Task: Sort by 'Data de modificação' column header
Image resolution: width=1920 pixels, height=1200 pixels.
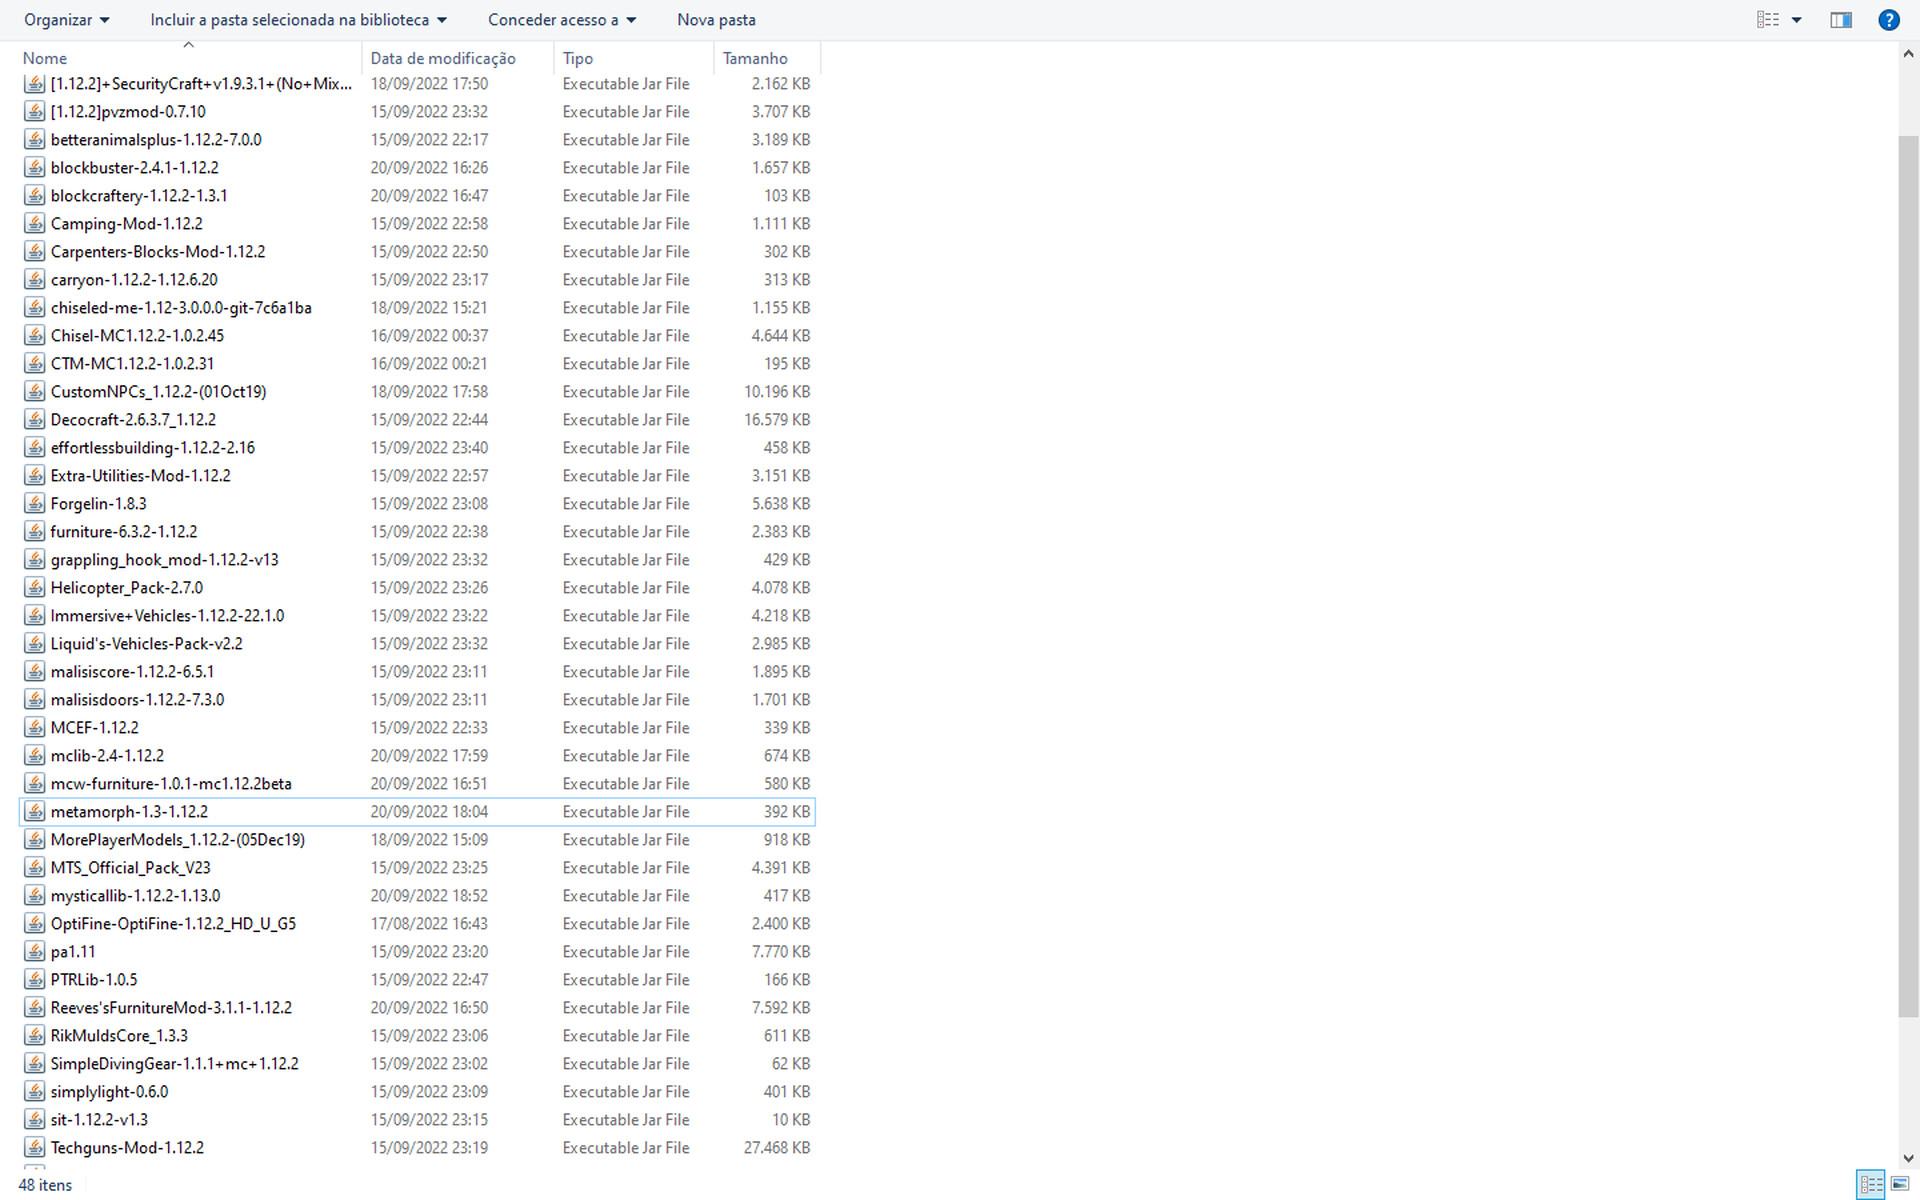Action: [x=443, y=58]
